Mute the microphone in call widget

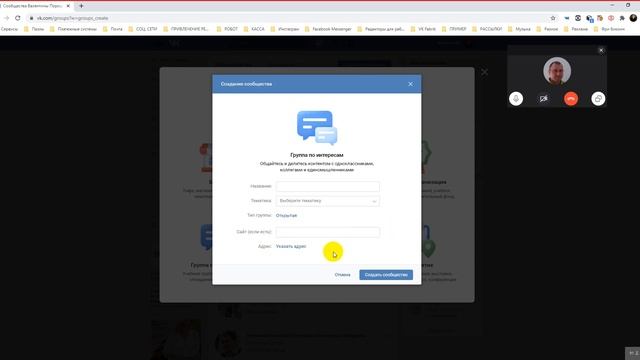click(x=516, y=98)
